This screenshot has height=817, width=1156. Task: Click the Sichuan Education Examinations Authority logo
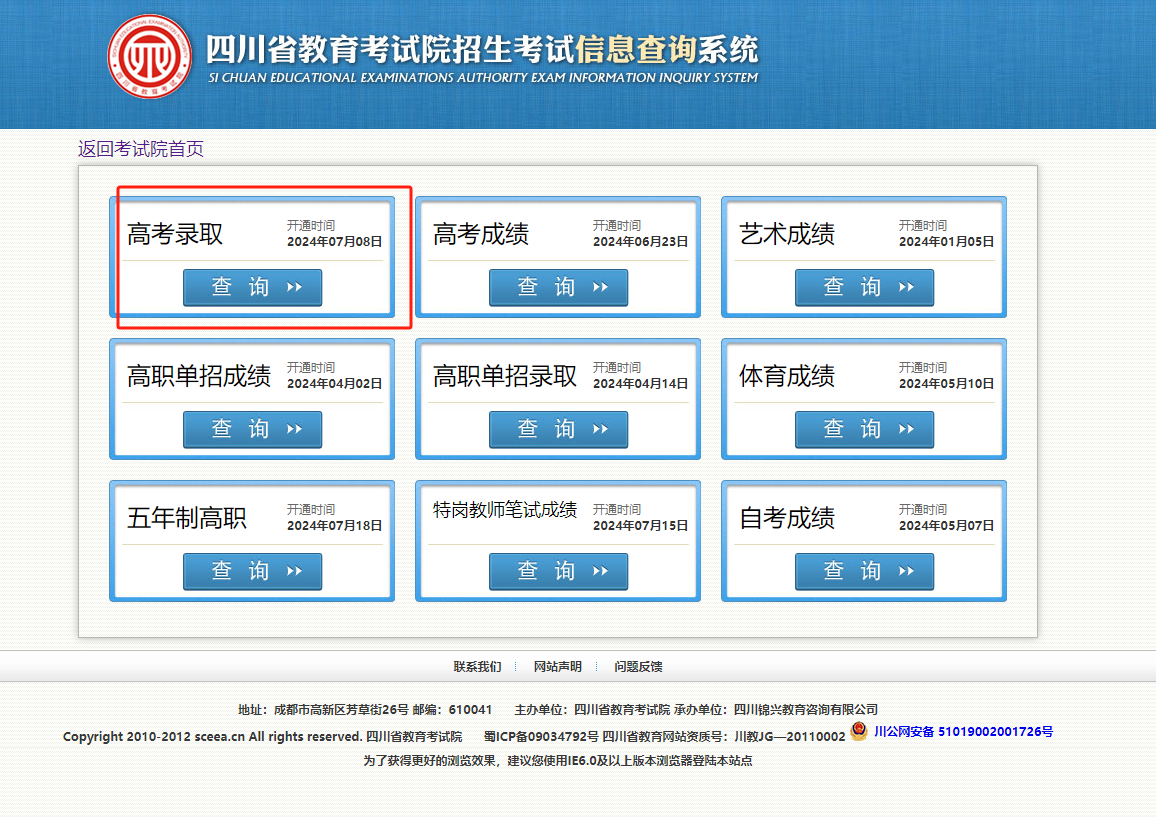click(x=150, y=57)
